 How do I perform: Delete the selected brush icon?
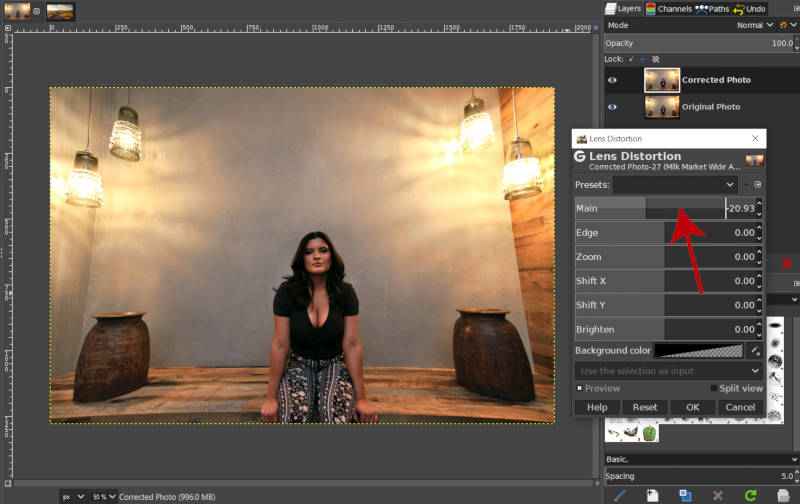point(718,495)
